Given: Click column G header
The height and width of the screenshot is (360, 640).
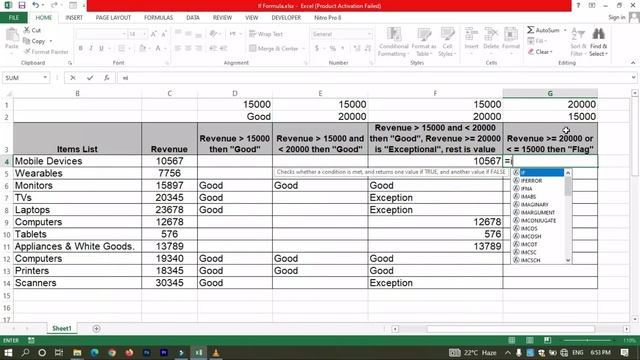Looking at the screenshot, I should tap(550, 93).
